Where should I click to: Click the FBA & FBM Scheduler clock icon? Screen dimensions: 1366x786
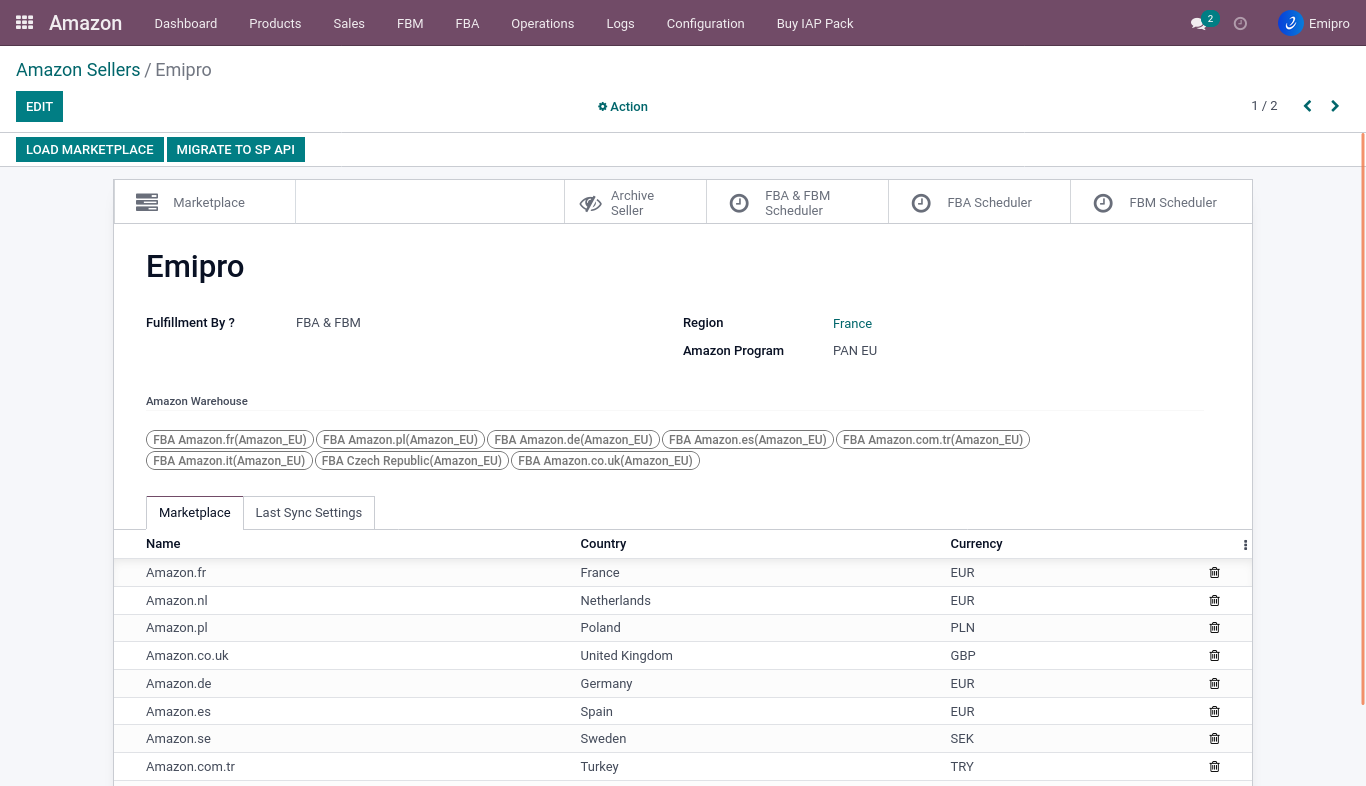[739, 203]
